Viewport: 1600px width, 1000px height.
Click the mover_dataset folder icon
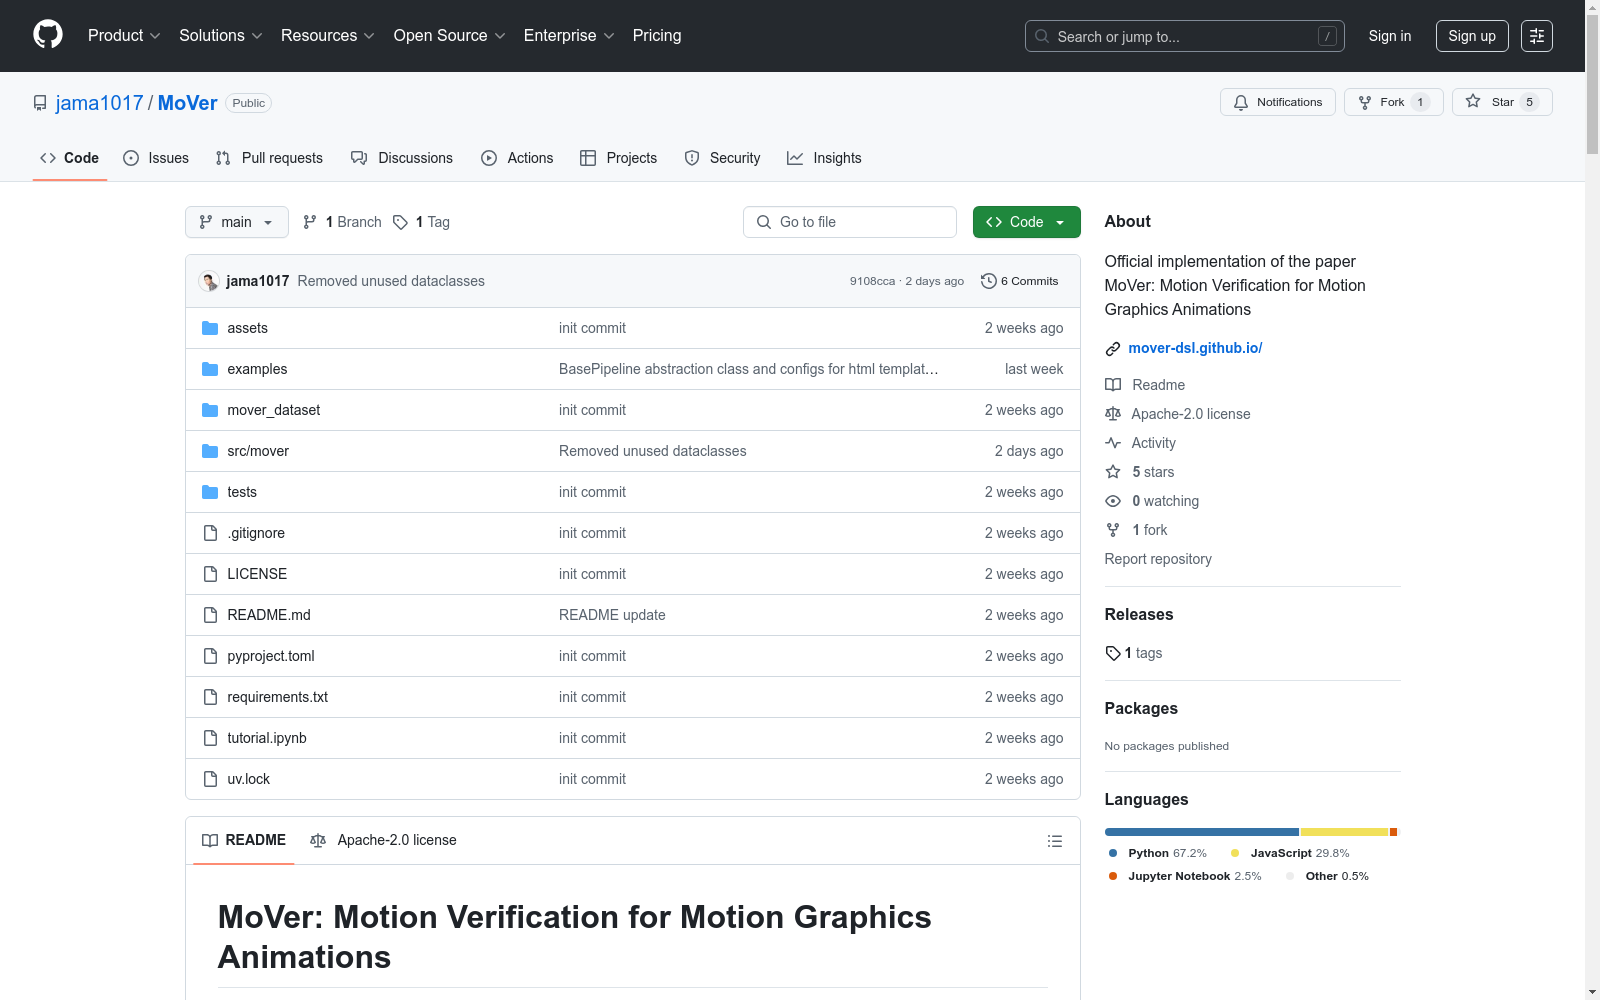tap(210, 410)
